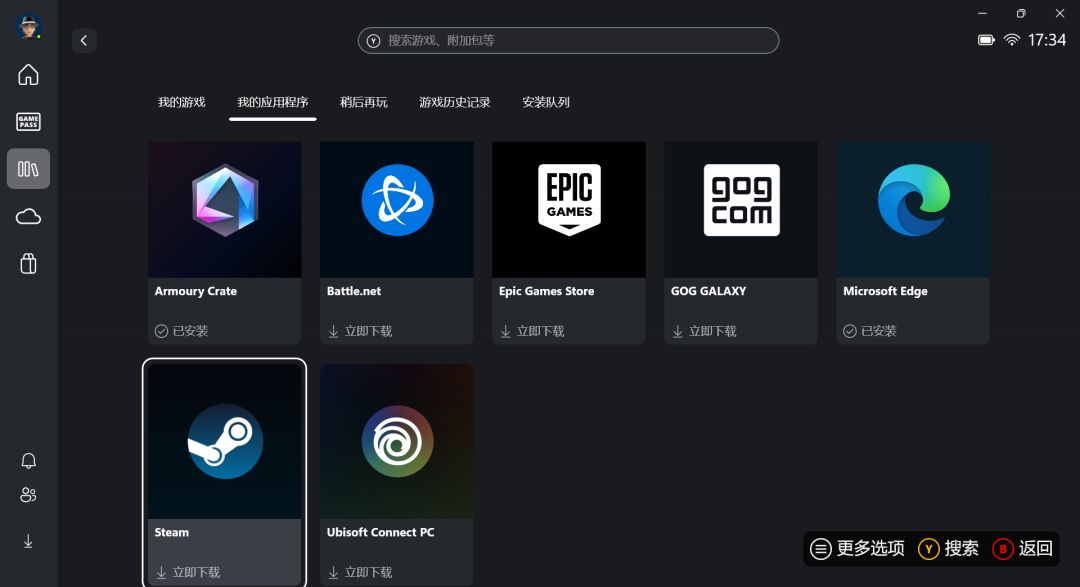Screen dimensions: 1080x587
Task: Open the Store shopping bag icon
Action: (28, 264)
